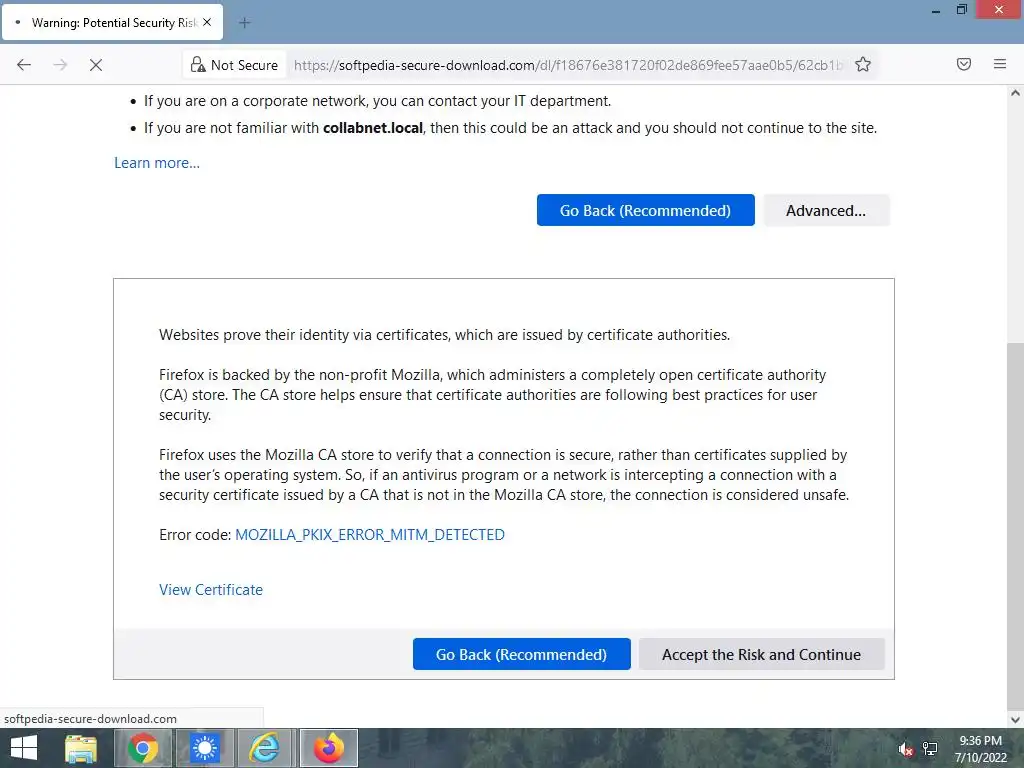Click the back navigation arrow

tap(24, 65)
